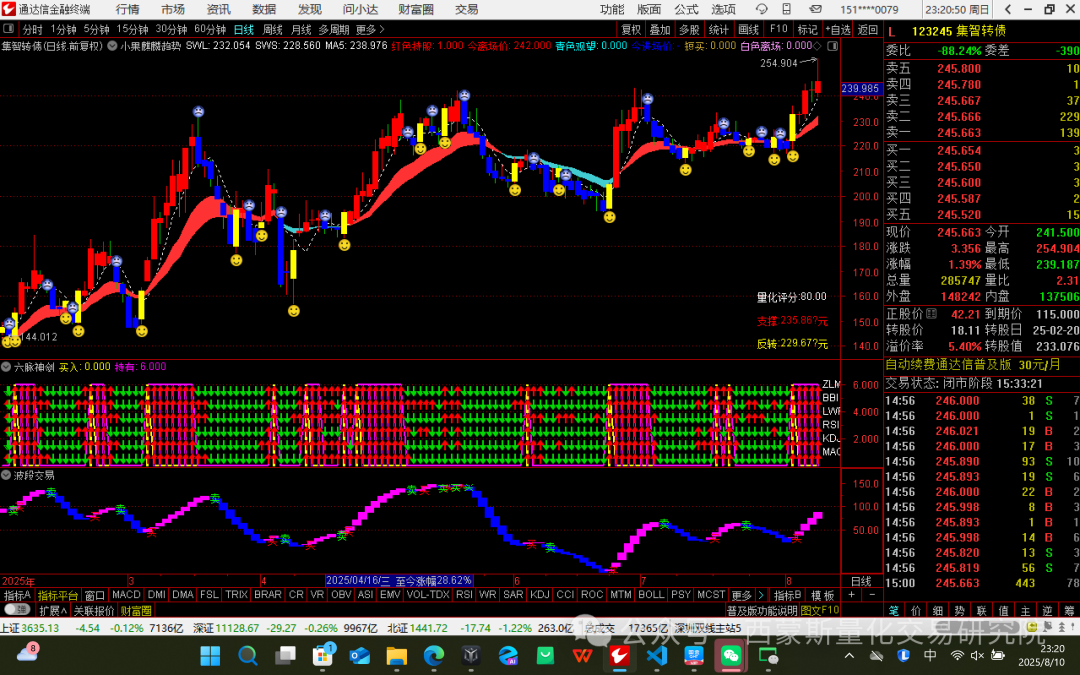Show hidden tray icons chevron

pyautogui.click(x=849, y=655)
